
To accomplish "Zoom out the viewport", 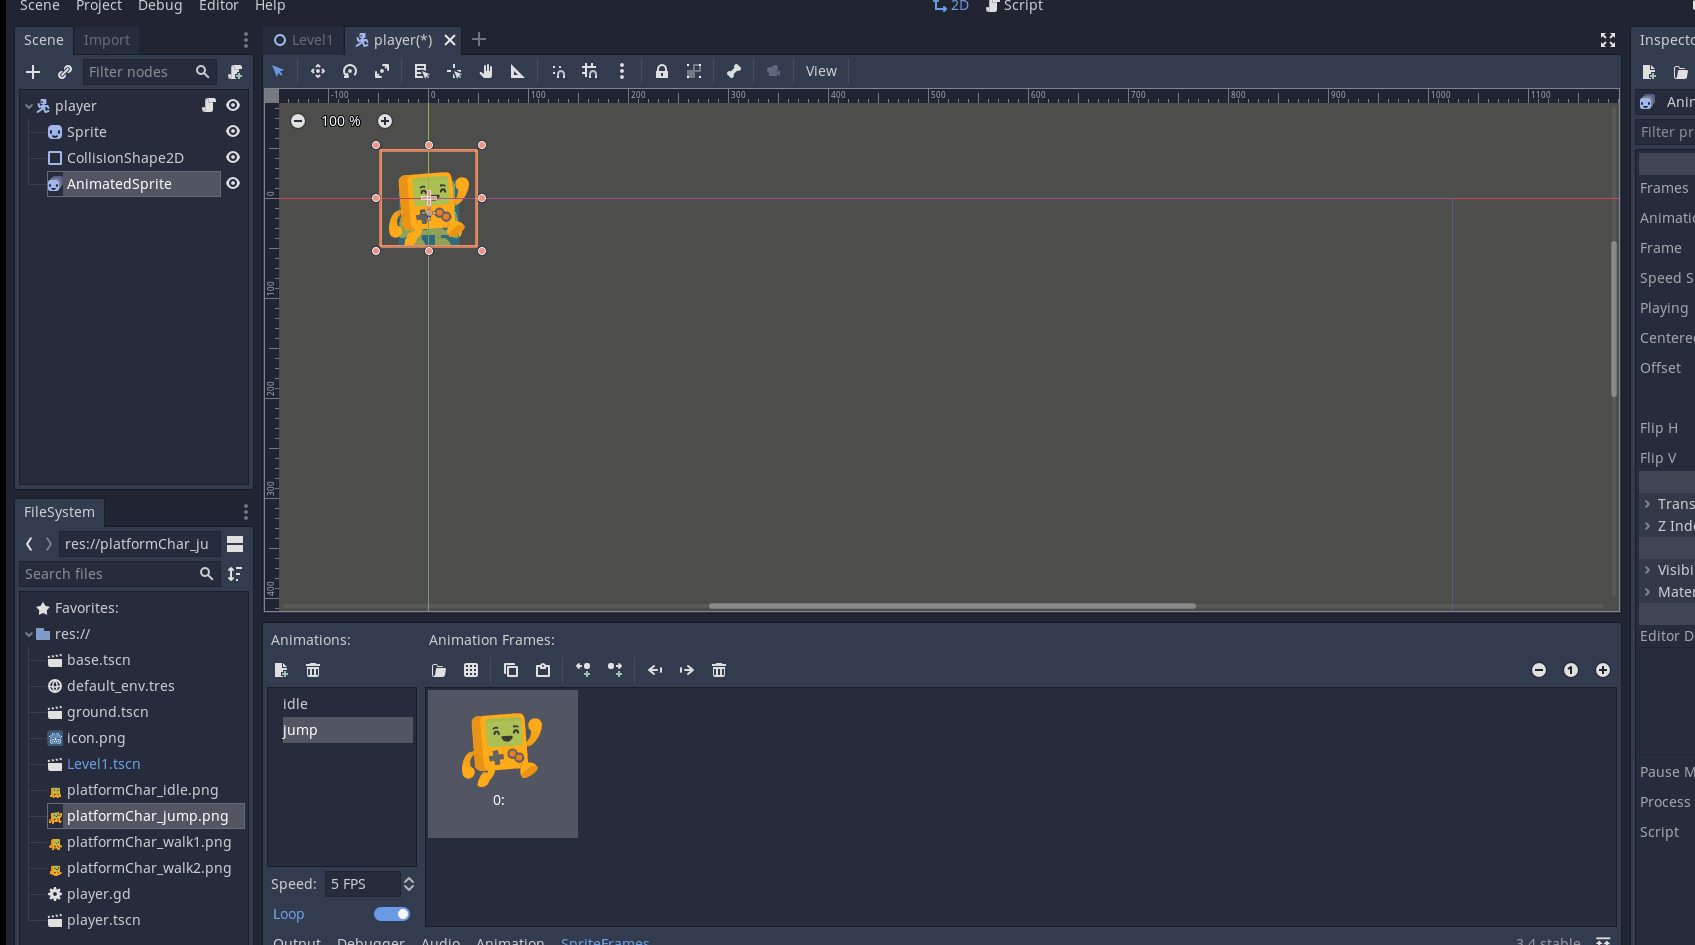I will [x=298, y=121].
